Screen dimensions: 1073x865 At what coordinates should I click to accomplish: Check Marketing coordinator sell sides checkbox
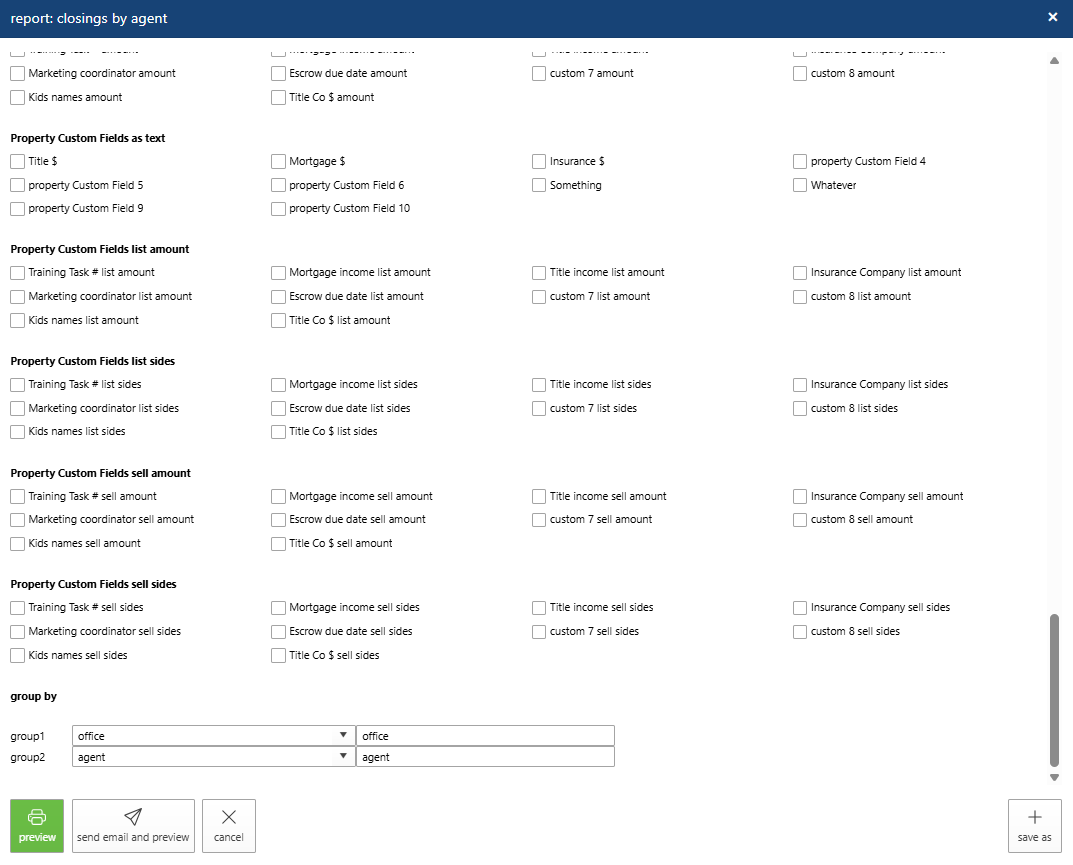click(18, 632)
